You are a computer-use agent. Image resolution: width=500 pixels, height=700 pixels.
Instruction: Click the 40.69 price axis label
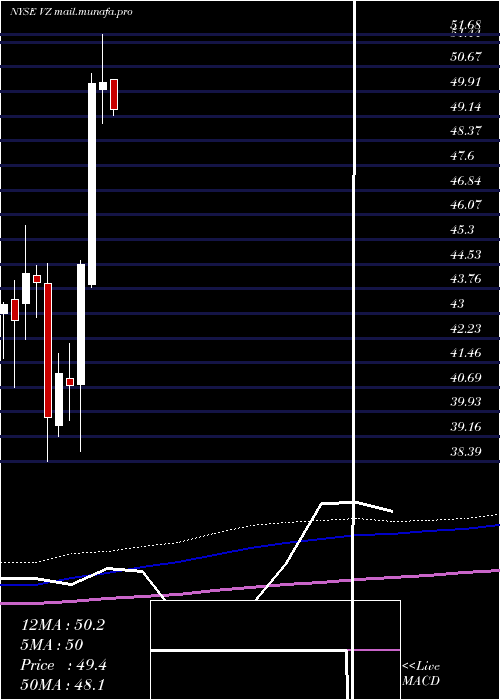point(466,378)
